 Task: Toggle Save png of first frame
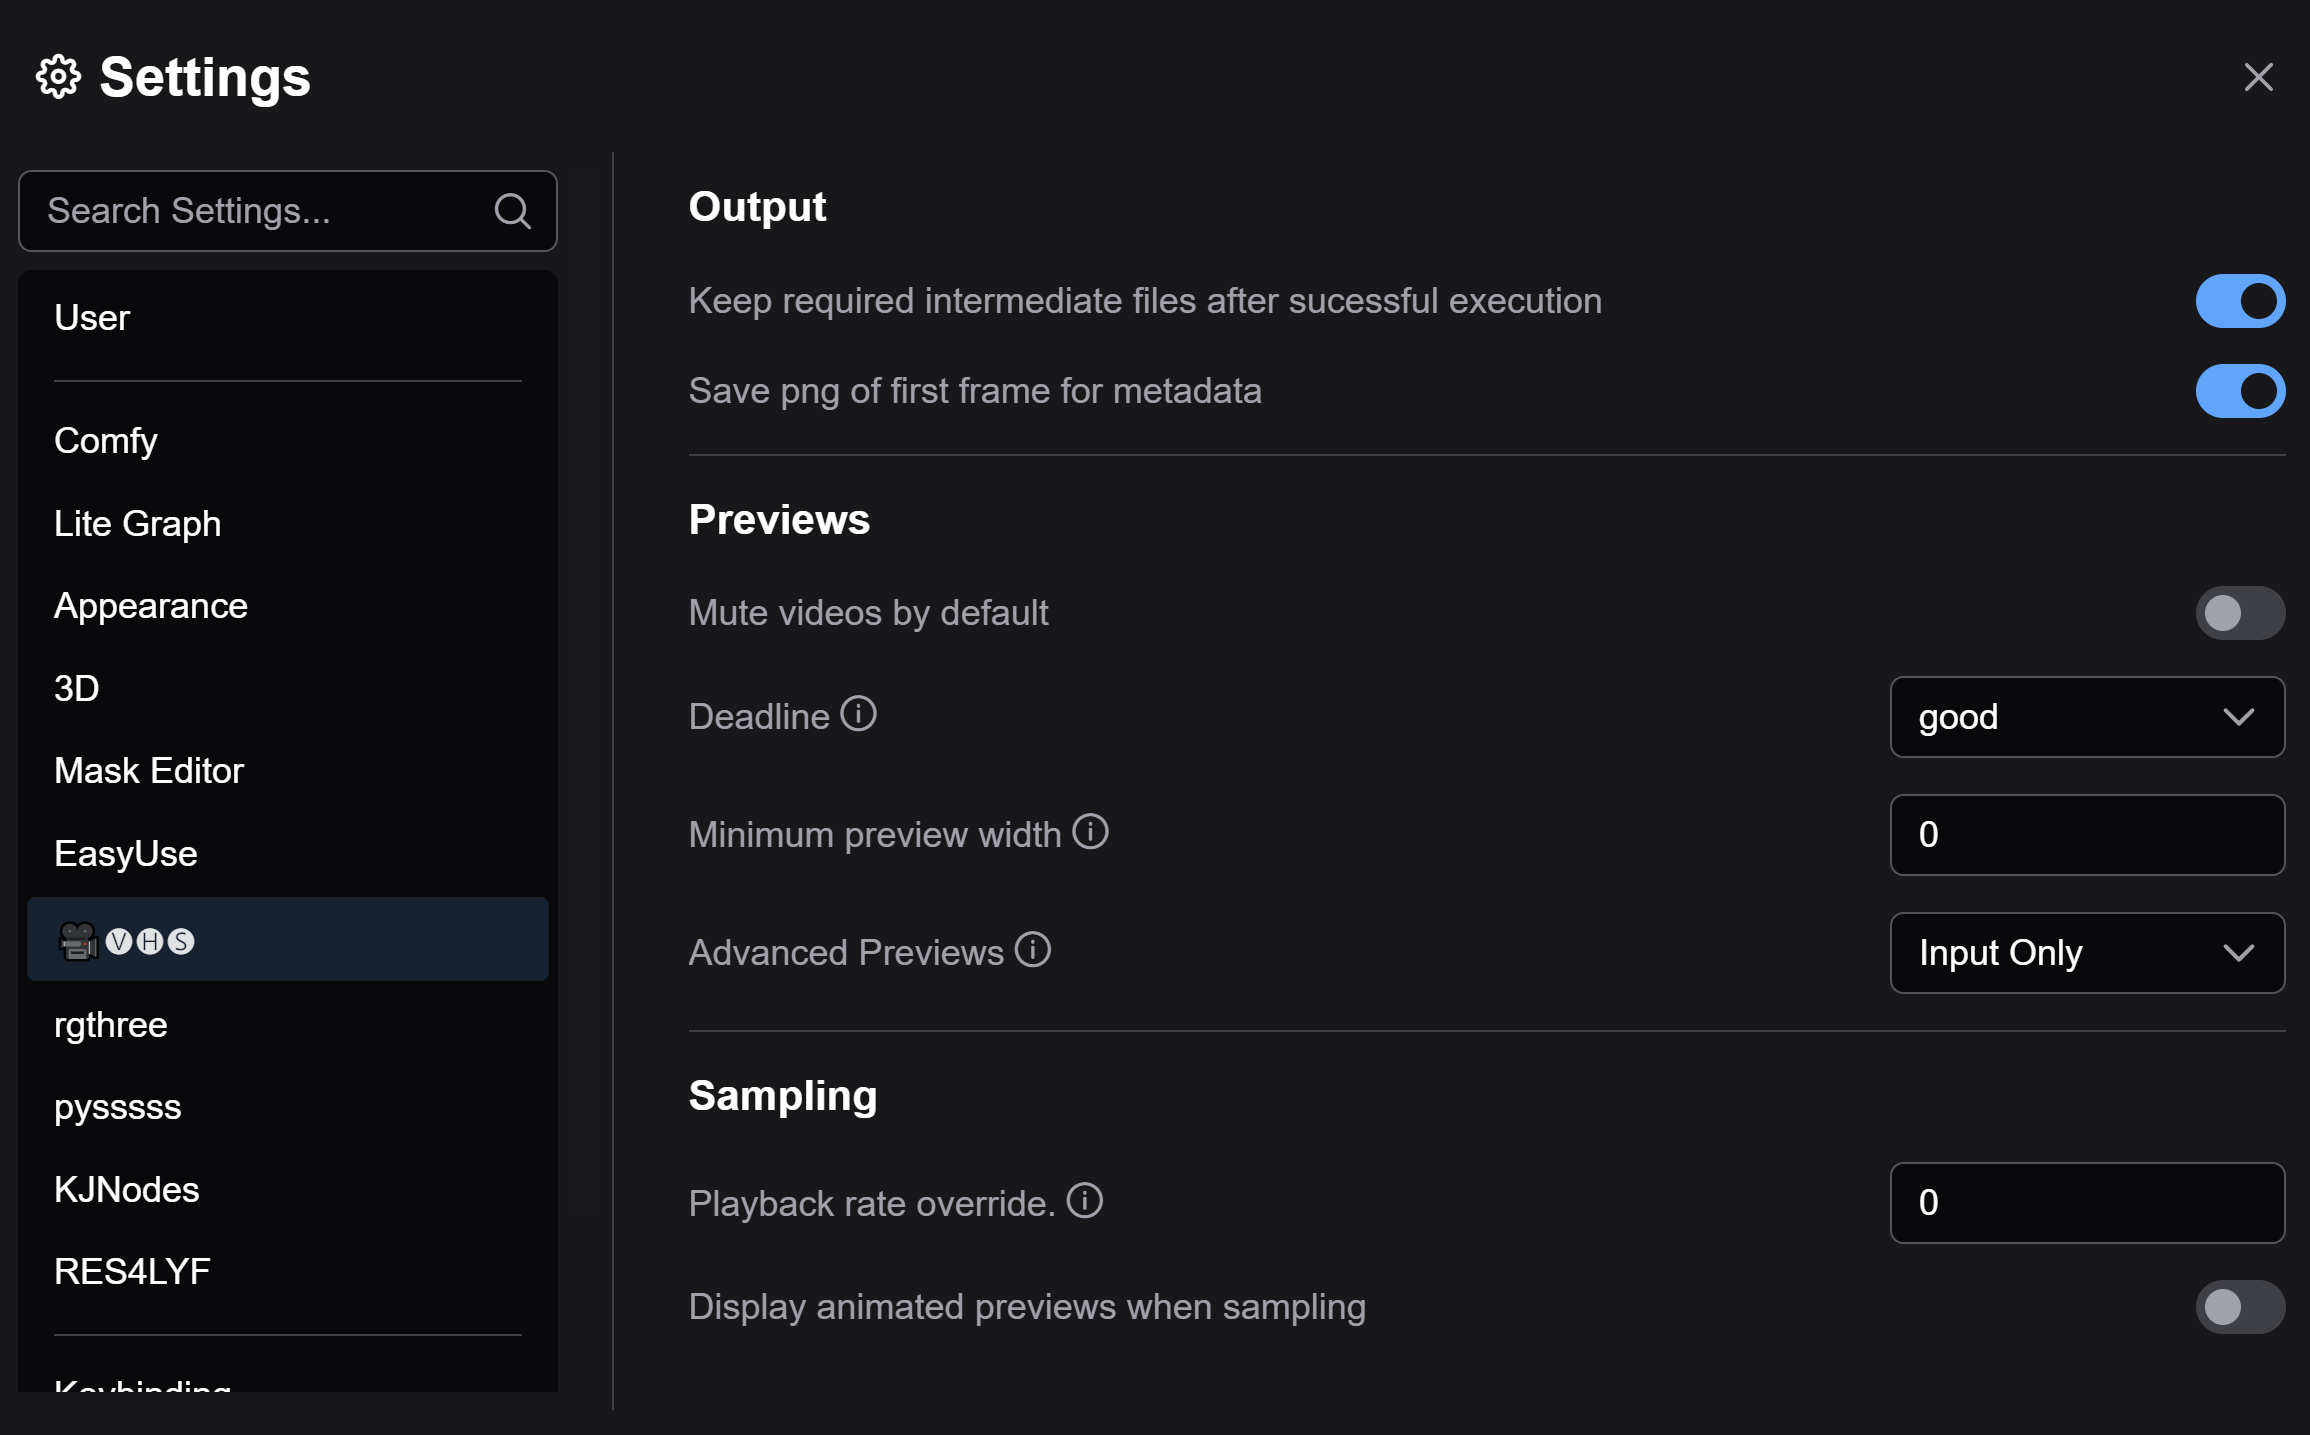click(2239, 391)
